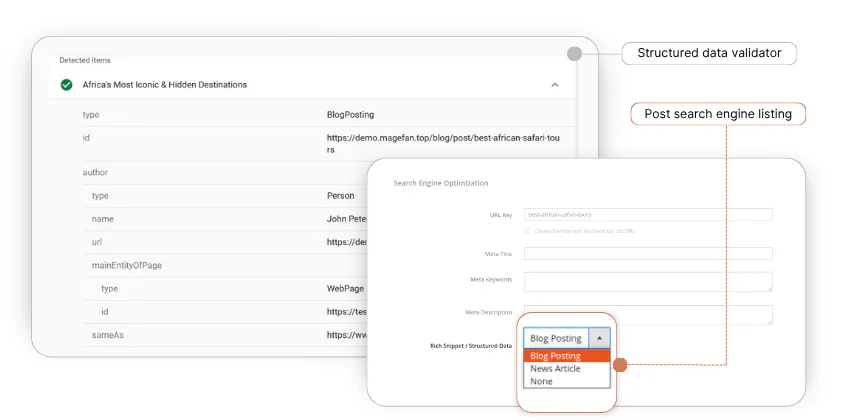Click the gray Structured data validator callout dot
Screen dimensions: 850x420
pos(573,53)
